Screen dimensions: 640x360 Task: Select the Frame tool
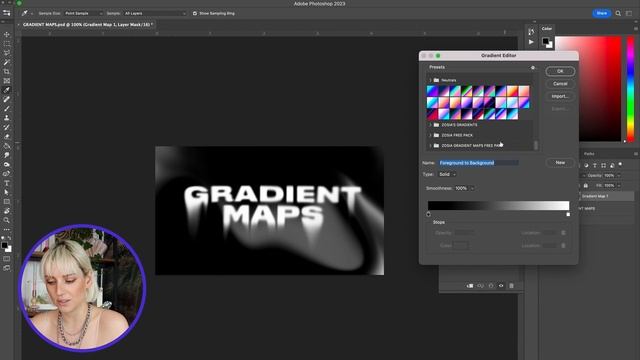point(7,81)
